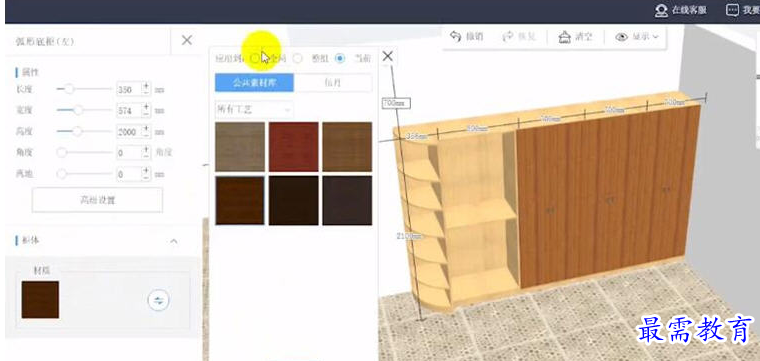
Task: Click the 宽度 value field showing 574
Action: tap(128, 110)
